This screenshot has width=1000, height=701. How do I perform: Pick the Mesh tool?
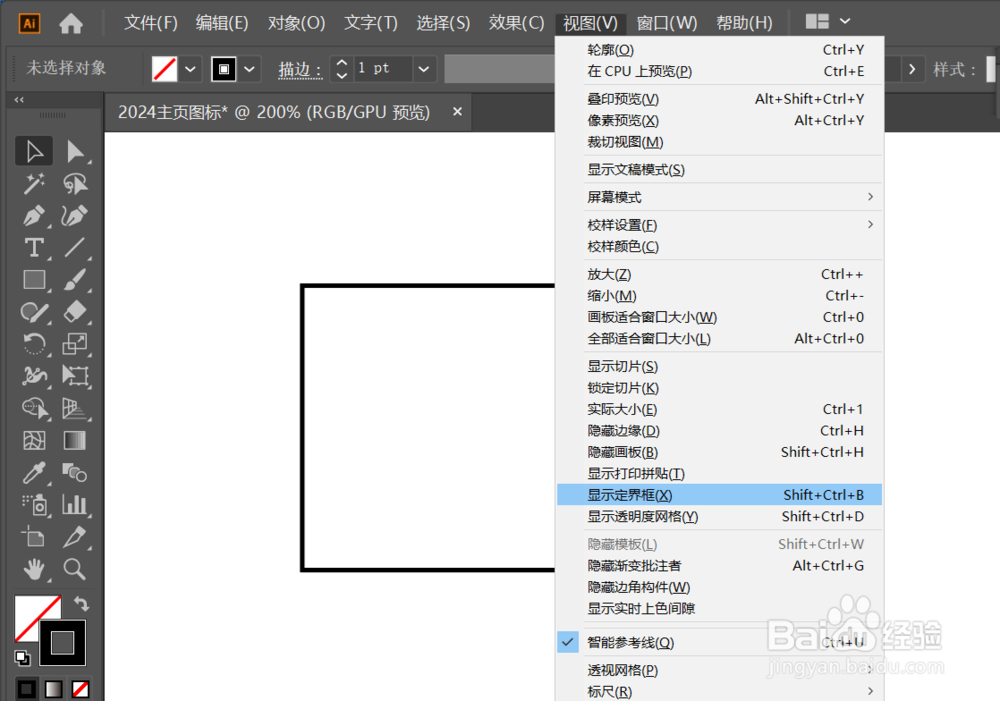(x=34, y=440)
